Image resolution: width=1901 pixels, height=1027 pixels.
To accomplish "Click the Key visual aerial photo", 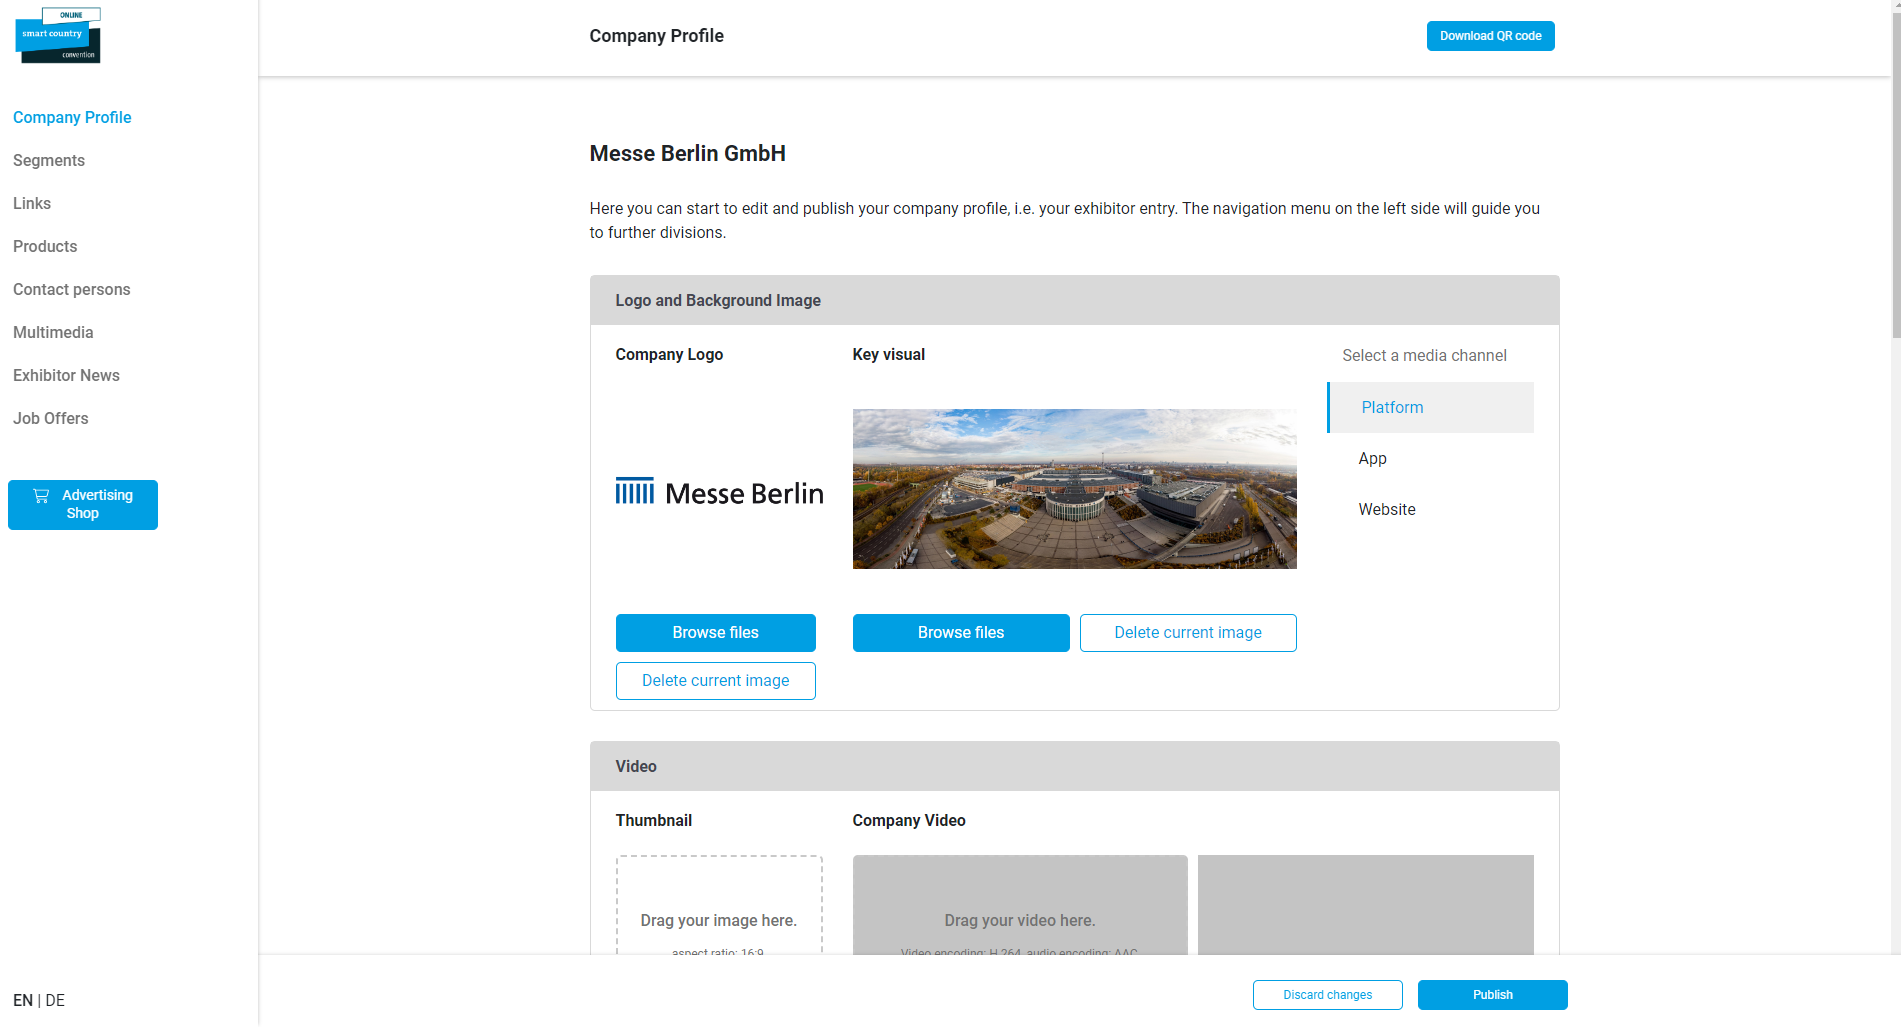I will click(1075, 489).
